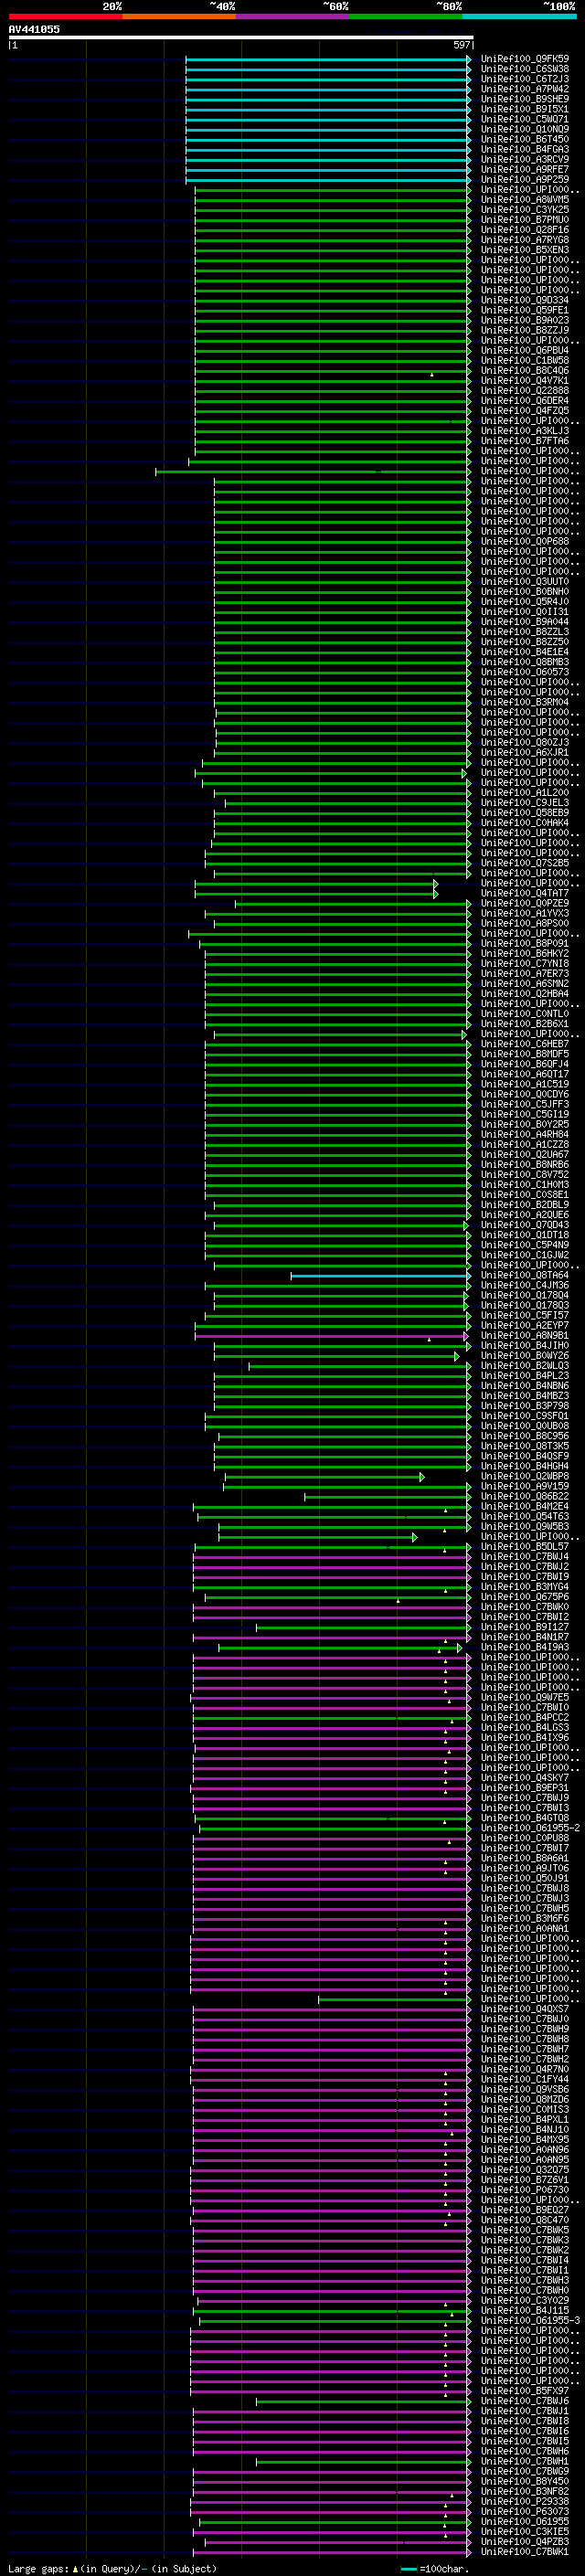Click the UniRef100_B5XEN3 label
Viewport: 585px width, 2576px height.
(x=525, y=250)
